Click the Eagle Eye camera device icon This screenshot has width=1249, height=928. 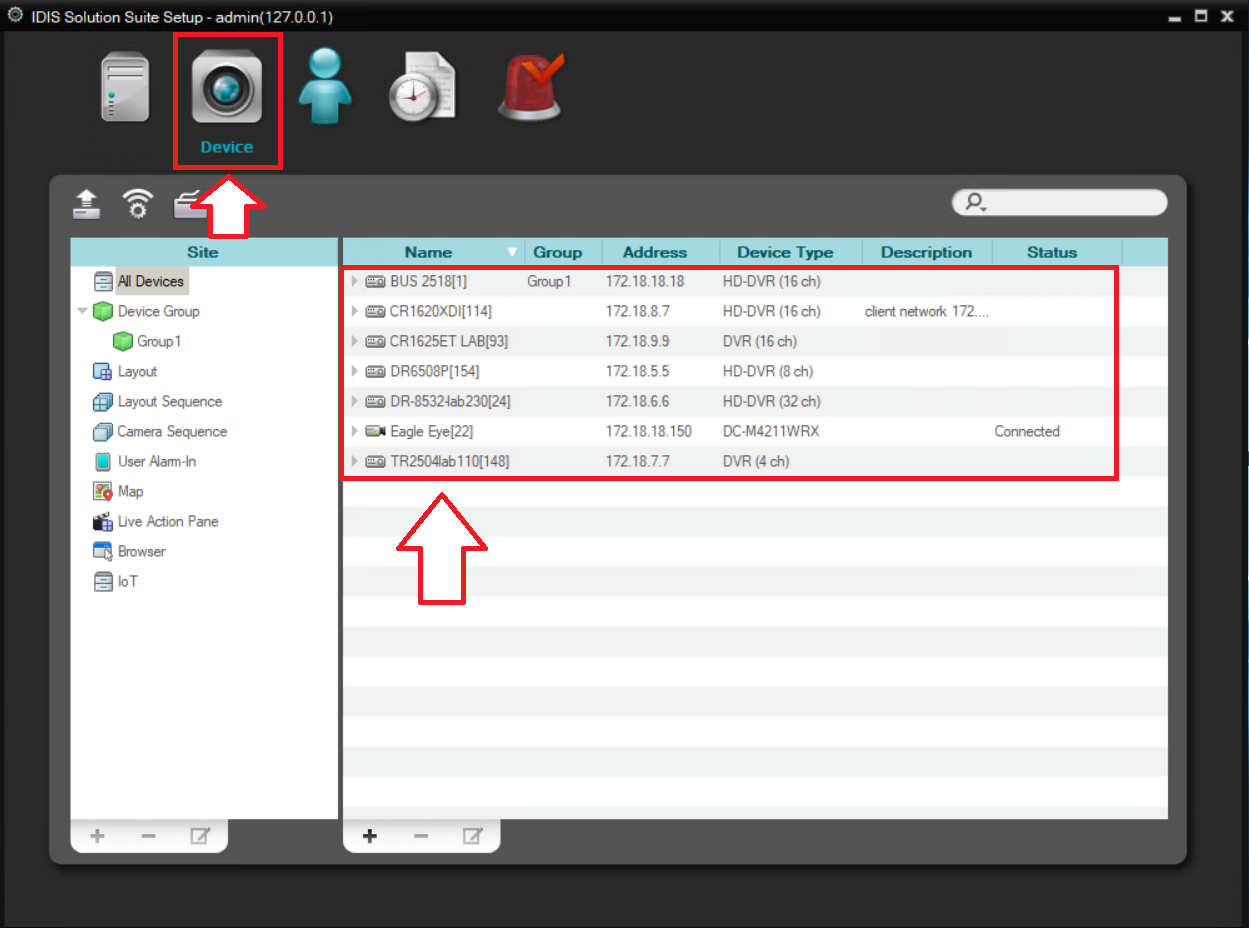[x=375, y=431]
